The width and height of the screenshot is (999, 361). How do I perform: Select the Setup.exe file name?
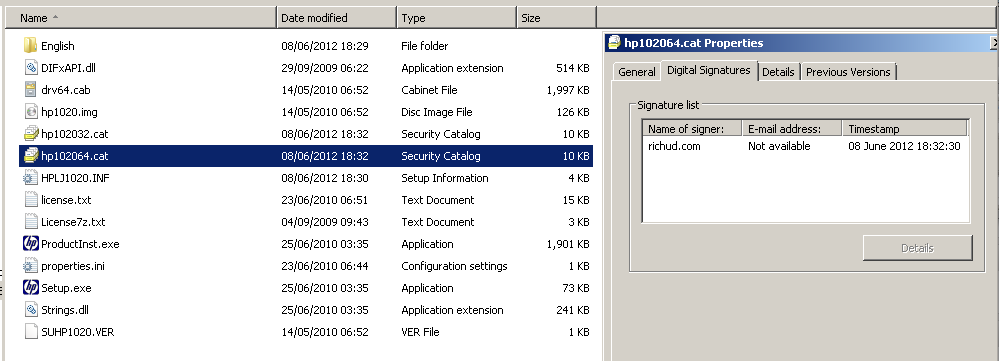(x=66, y=288)
